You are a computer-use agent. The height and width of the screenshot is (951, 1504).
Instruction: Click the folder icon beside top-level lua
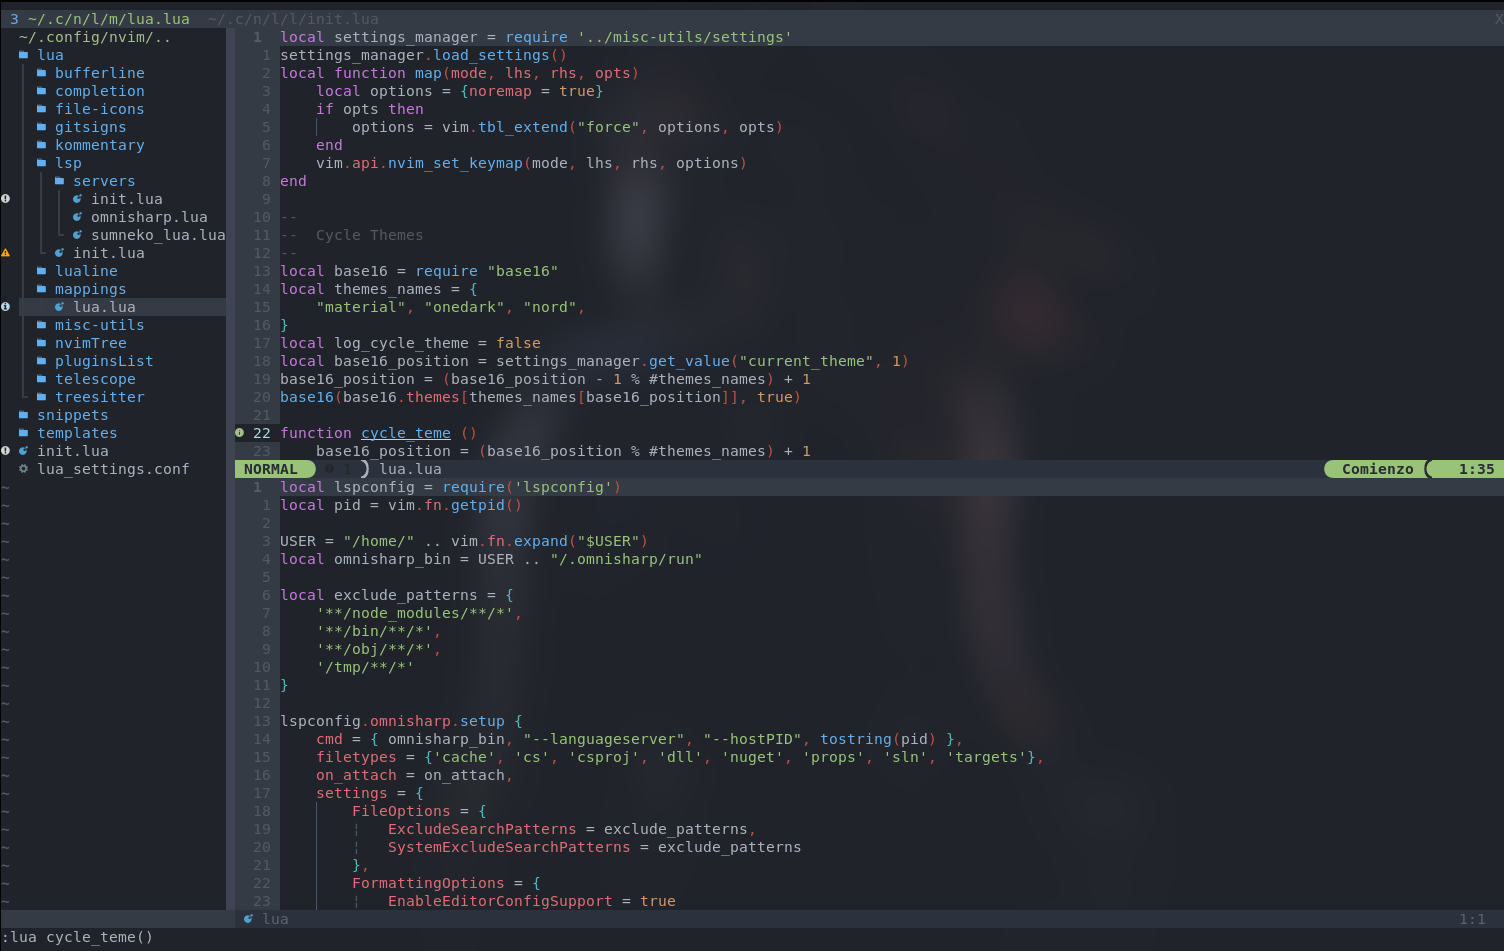point(23,55)
